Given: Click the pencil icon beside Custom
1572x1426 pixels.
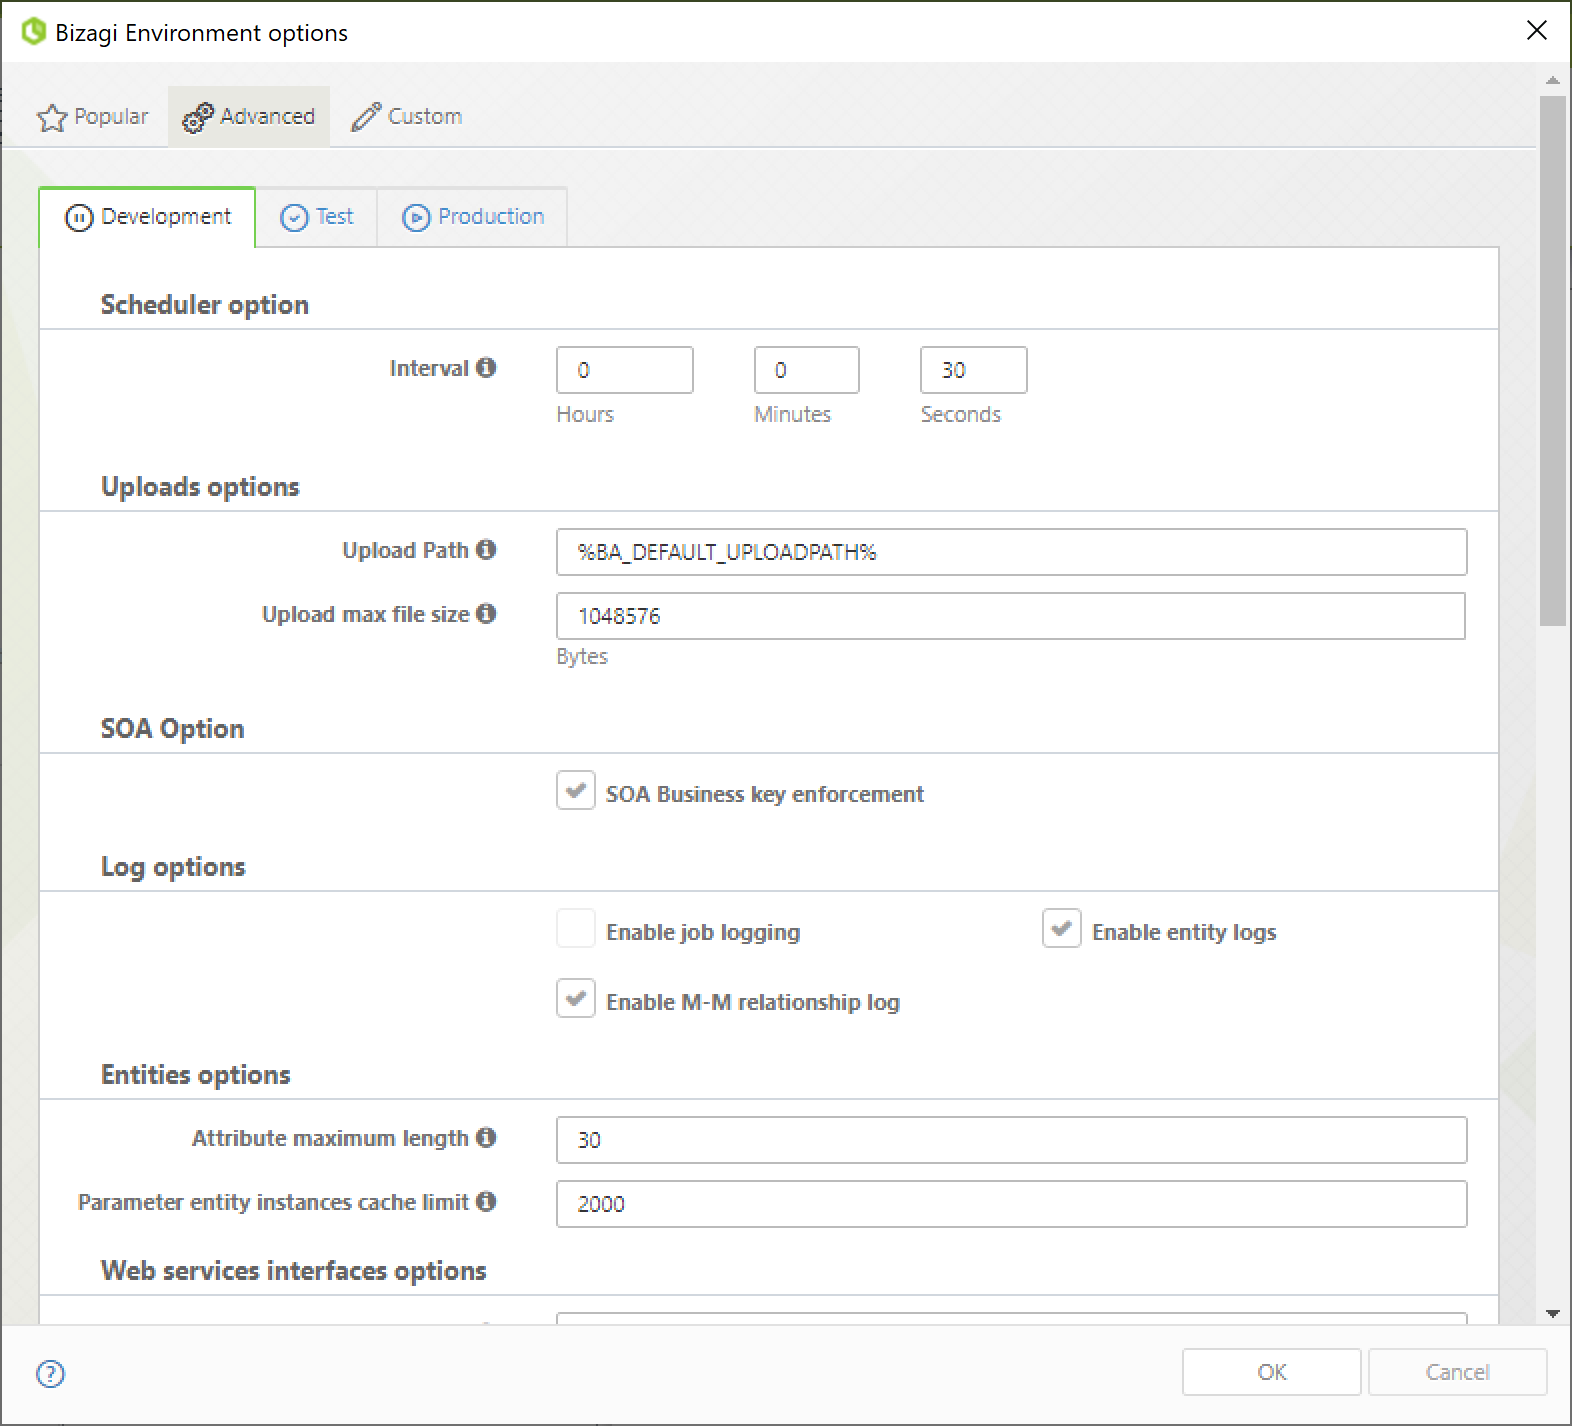Looking at the screenshot, I should [x=366, y=116].
